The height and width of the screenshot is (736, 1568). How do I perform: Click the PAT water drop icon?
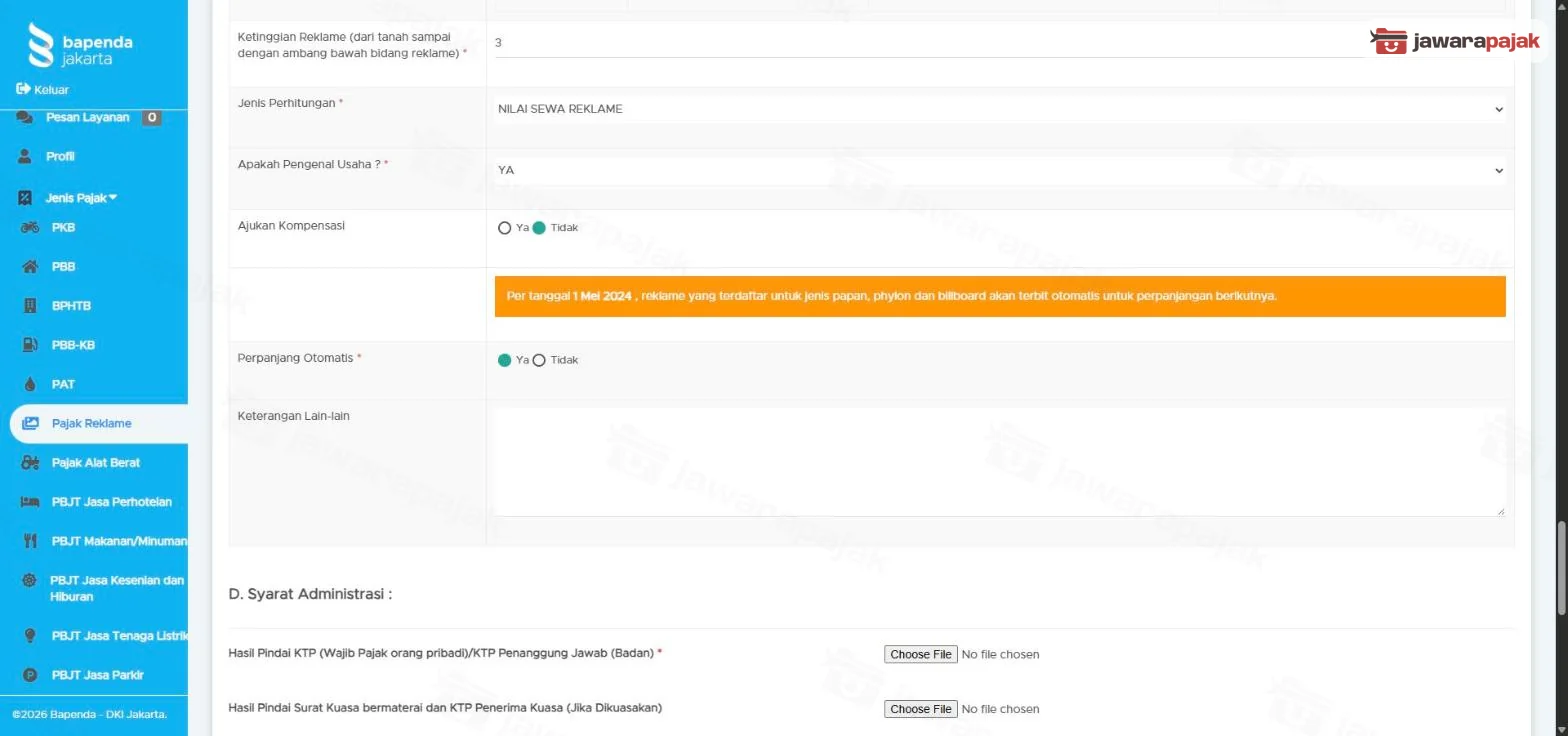[x=30, y=384]
